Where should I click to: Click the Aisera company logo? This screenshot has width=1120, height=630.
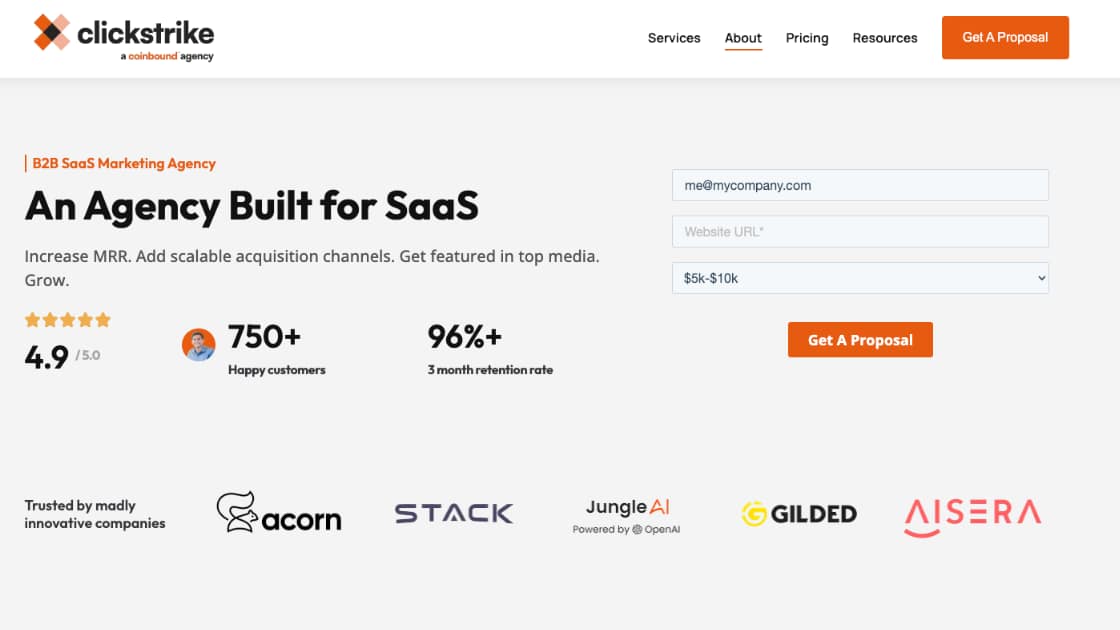click(971, 514)
